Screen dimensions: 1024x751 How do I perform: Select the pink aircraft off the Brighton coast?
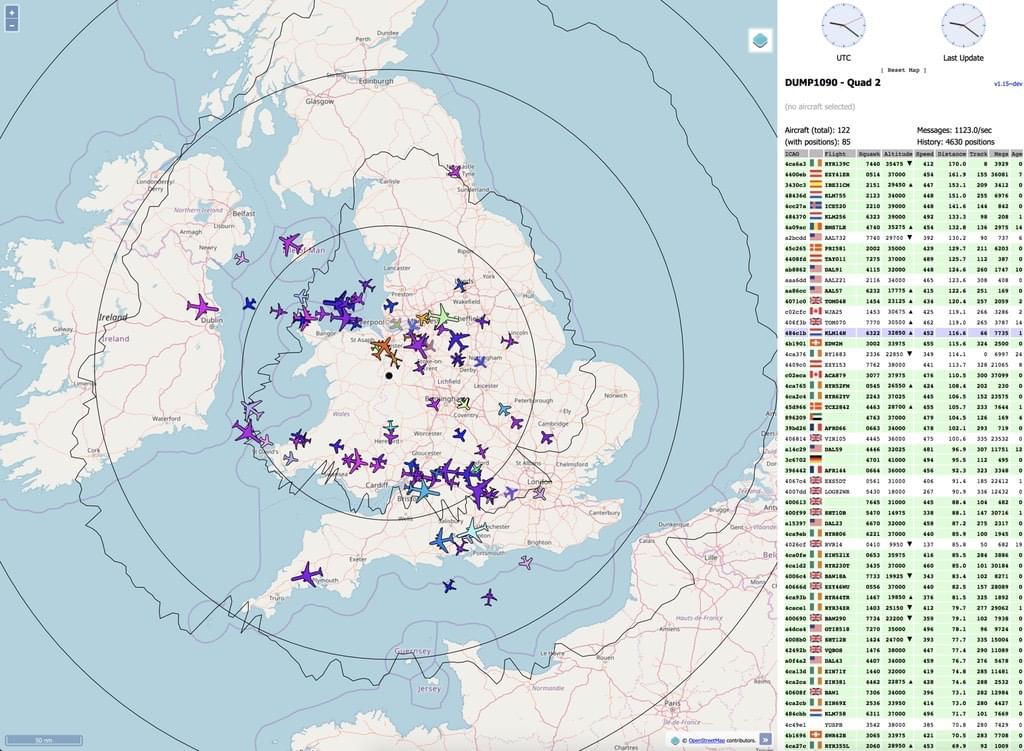tap(526, 562)
